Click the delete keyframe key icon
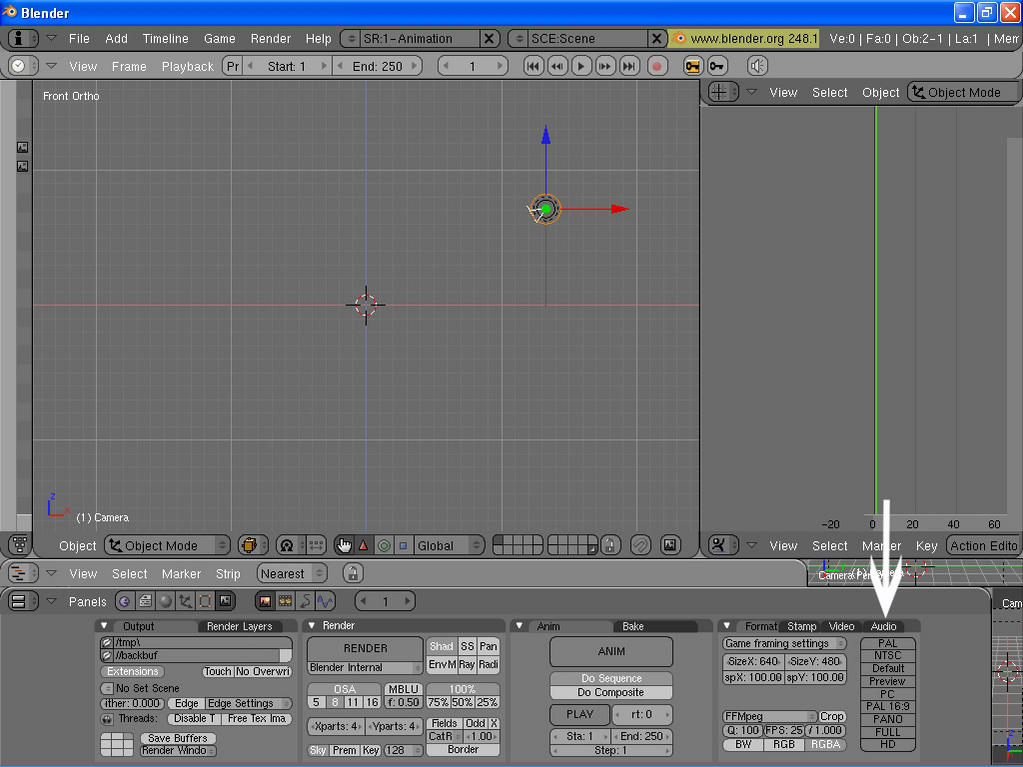Screen dimensions: 1023x767 pyautogui.click(x=716, y=66)
